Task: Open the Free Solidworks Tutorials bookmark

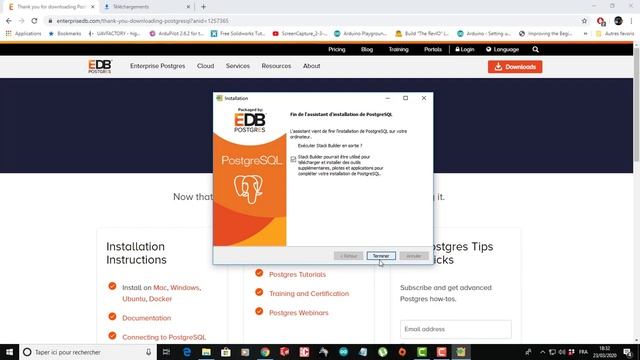Action: point(238,33)
